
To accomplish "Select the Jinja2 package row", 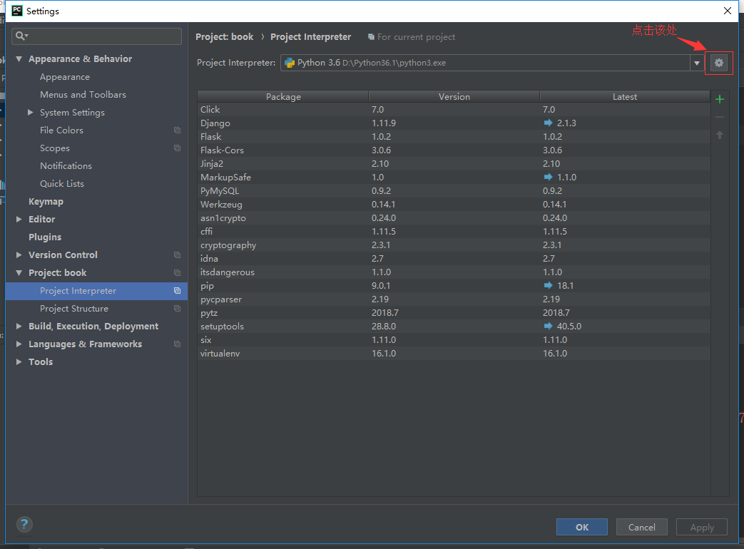I will (x=454, y=164).
